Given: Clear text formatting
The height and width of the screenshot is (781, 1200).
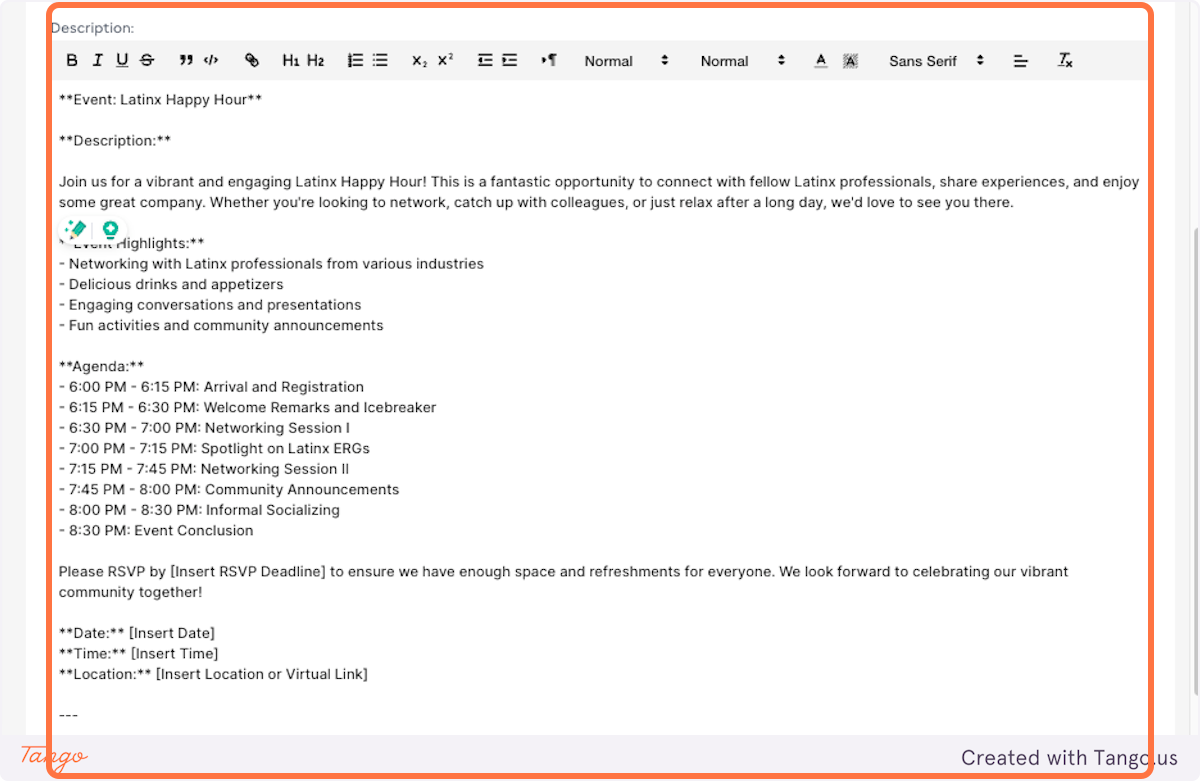Looking at the screenshot, I should pyautogui.click(x=1065, y=61).
